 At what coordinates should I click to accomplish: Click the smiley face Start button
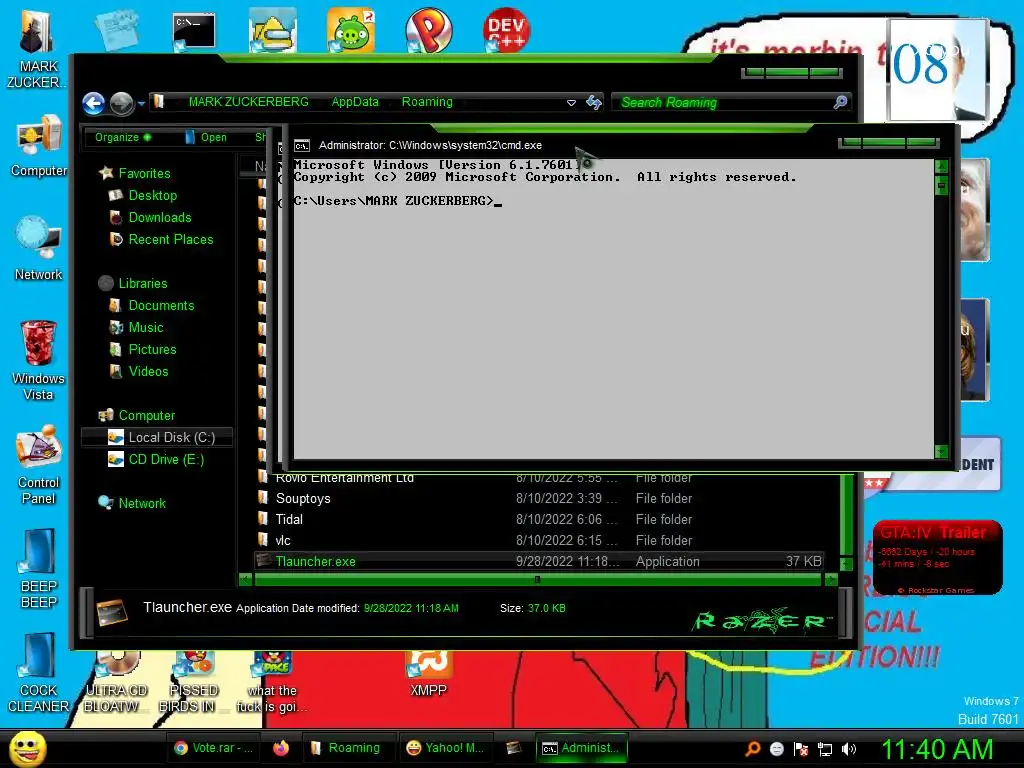27,749
